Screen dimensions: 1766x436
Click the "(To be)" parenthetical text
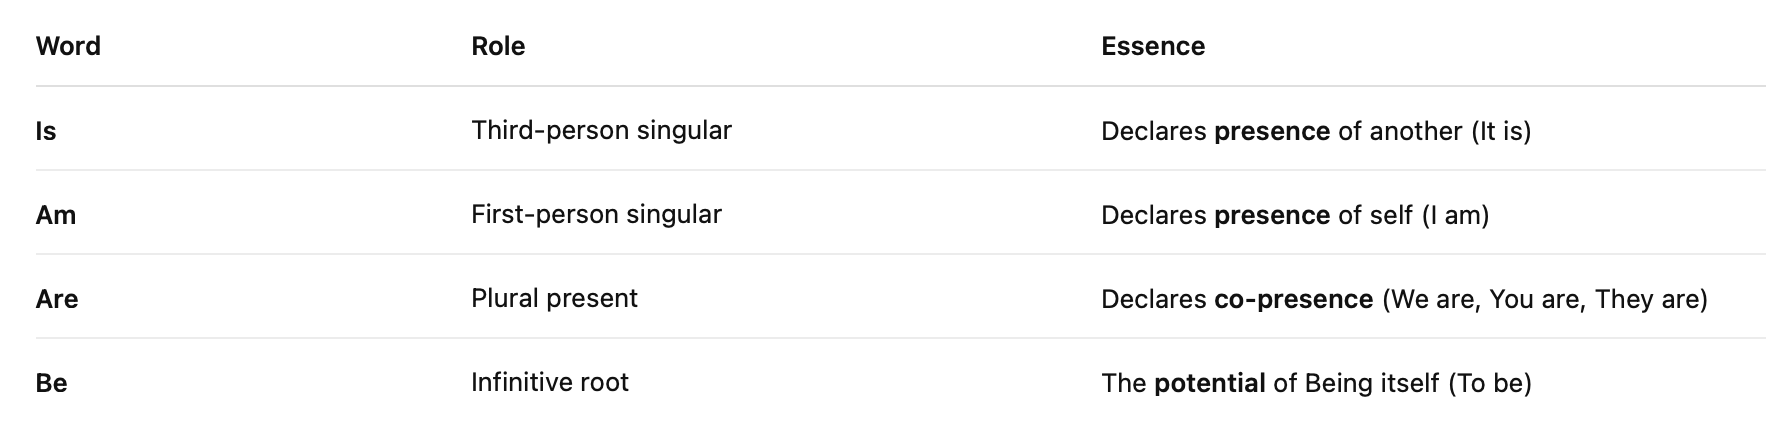pyautogui.click(x=1490, y=383)
